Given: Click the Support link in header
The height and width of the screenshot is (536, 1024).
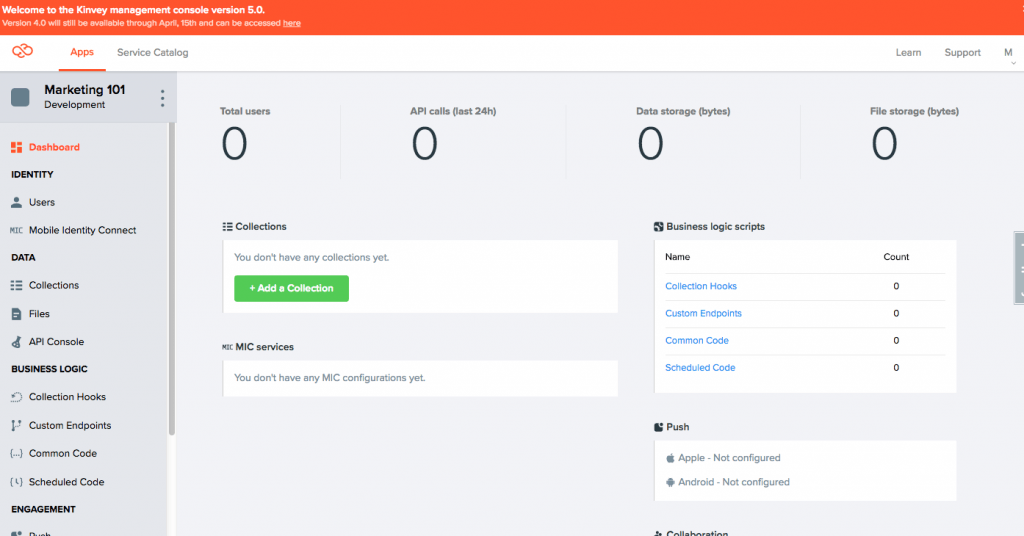Looking at the screenshot, I should 962,52.
